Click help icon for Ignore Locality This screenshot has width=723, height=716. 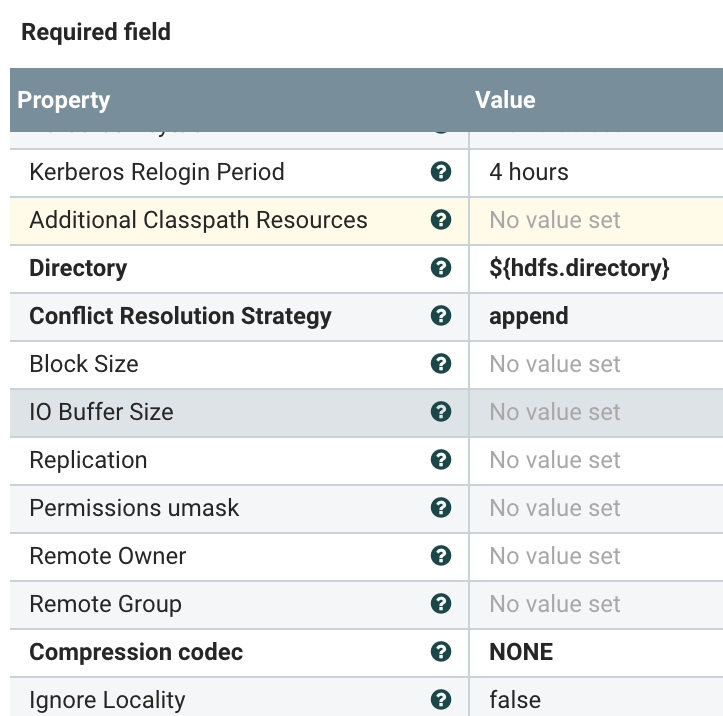(440, 700)
